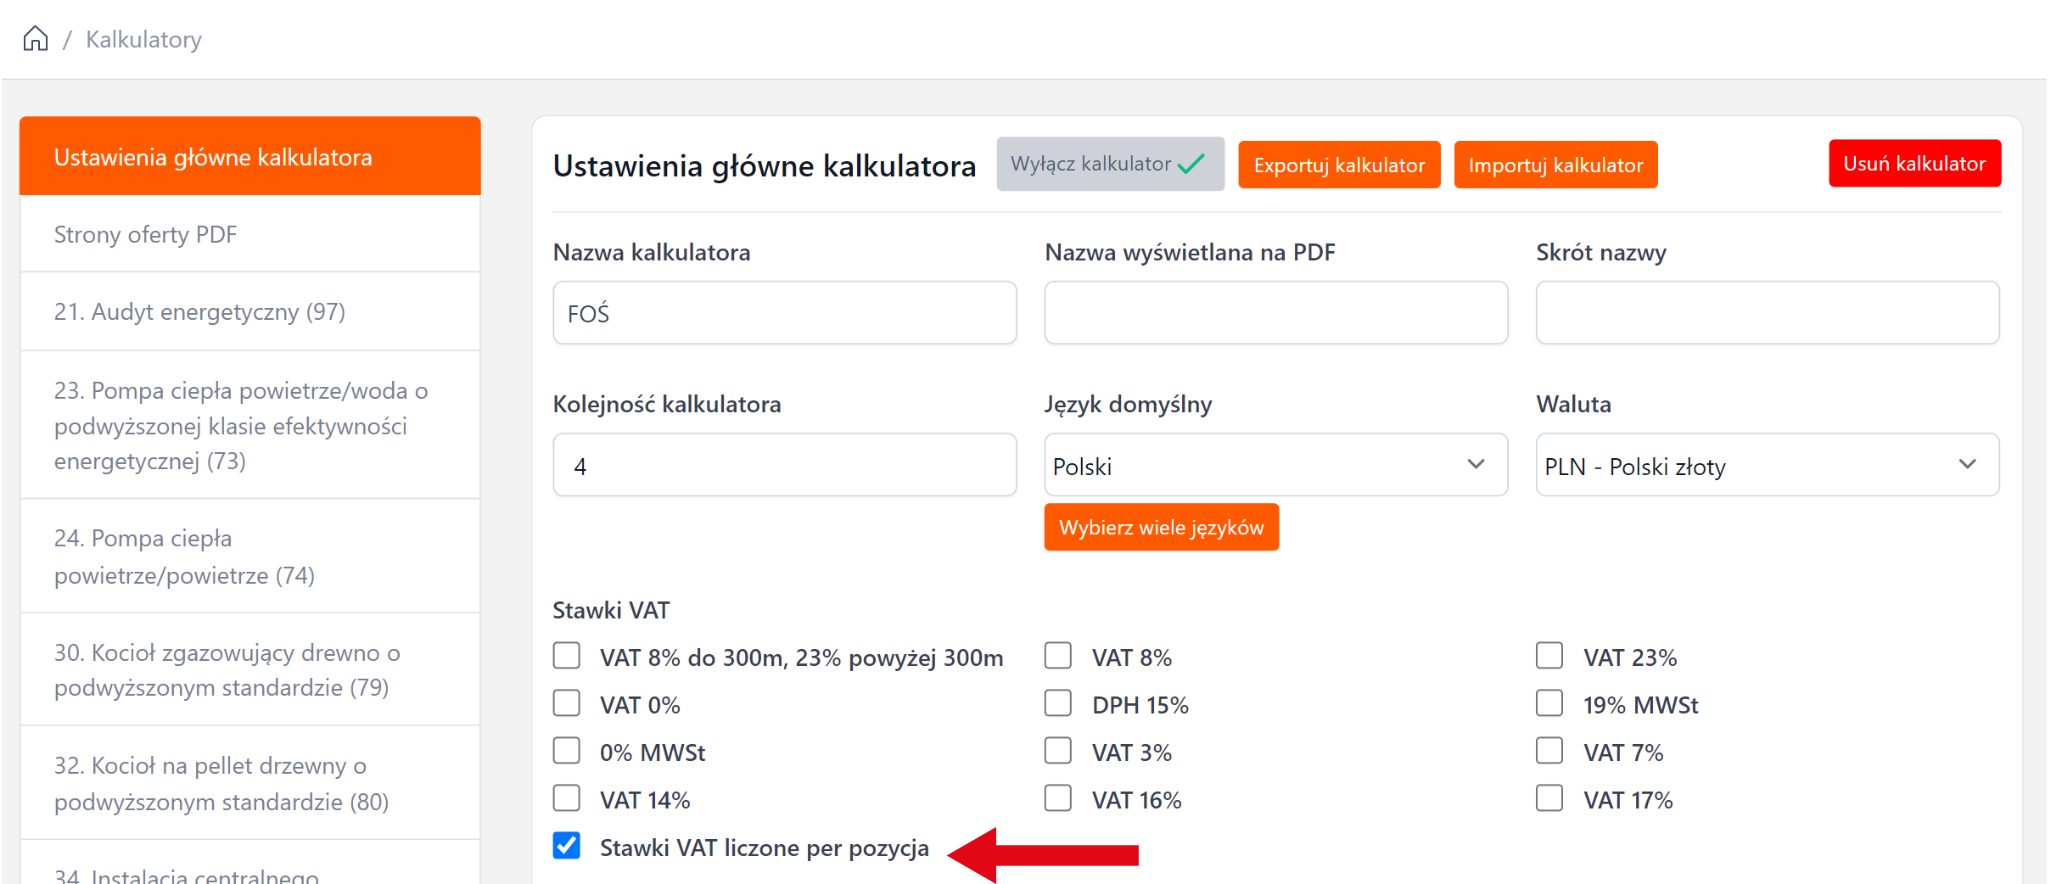2048x884 pixels.
Task: Click the home icon in breadcrumb
Action: tap(36, 39)
